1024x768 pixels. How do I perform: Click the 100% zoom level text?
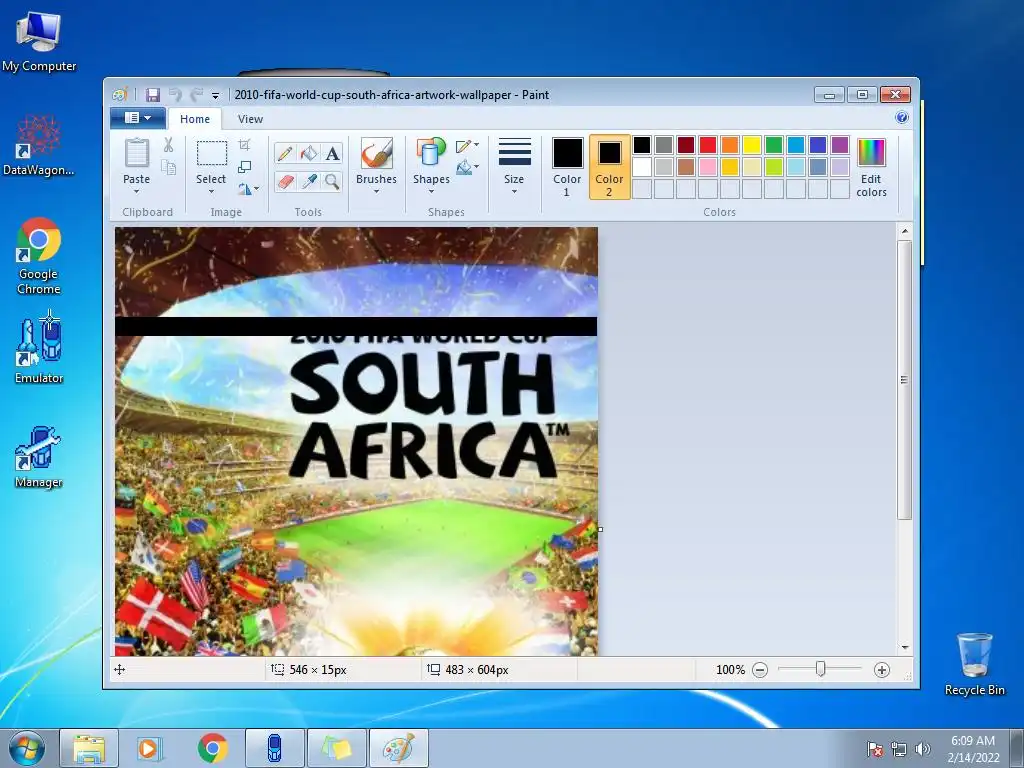pyautogui.click(x=730, y=670)
